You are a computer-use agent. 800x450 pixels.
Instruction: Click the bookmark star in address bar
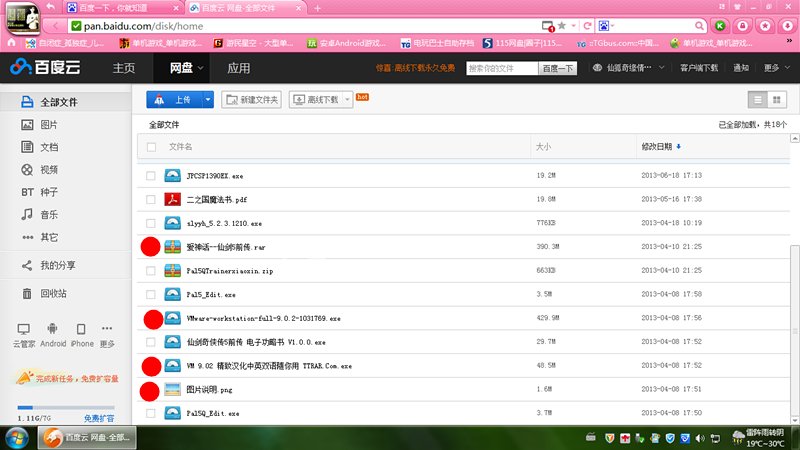point(562,26)
